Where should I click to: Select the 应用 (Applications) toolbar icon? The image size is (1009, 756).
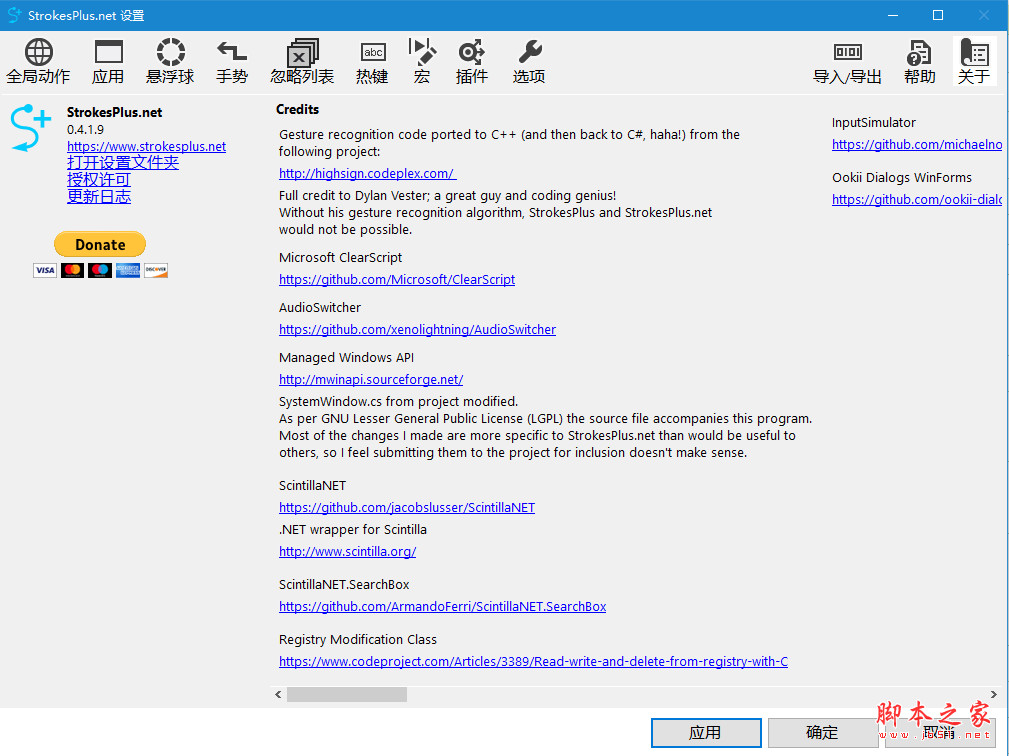(x=107, y=60)
